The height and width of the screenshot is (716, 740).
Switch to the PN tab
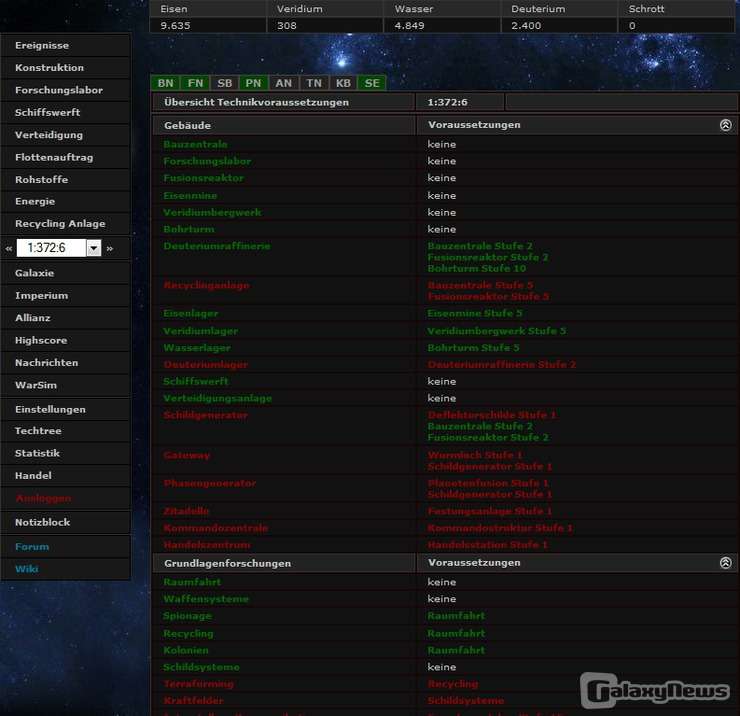[253, 83]
